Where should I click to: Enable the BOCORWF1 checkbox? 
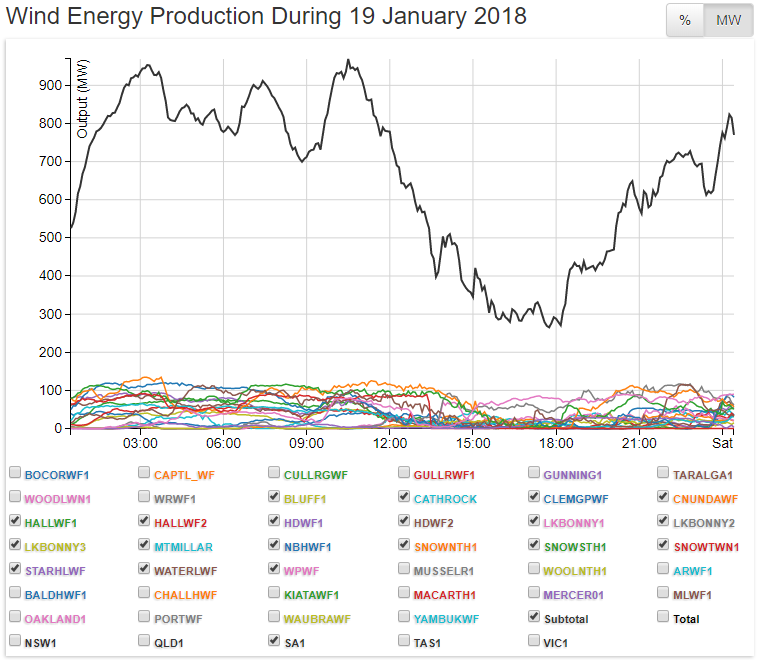click(15, 473)
